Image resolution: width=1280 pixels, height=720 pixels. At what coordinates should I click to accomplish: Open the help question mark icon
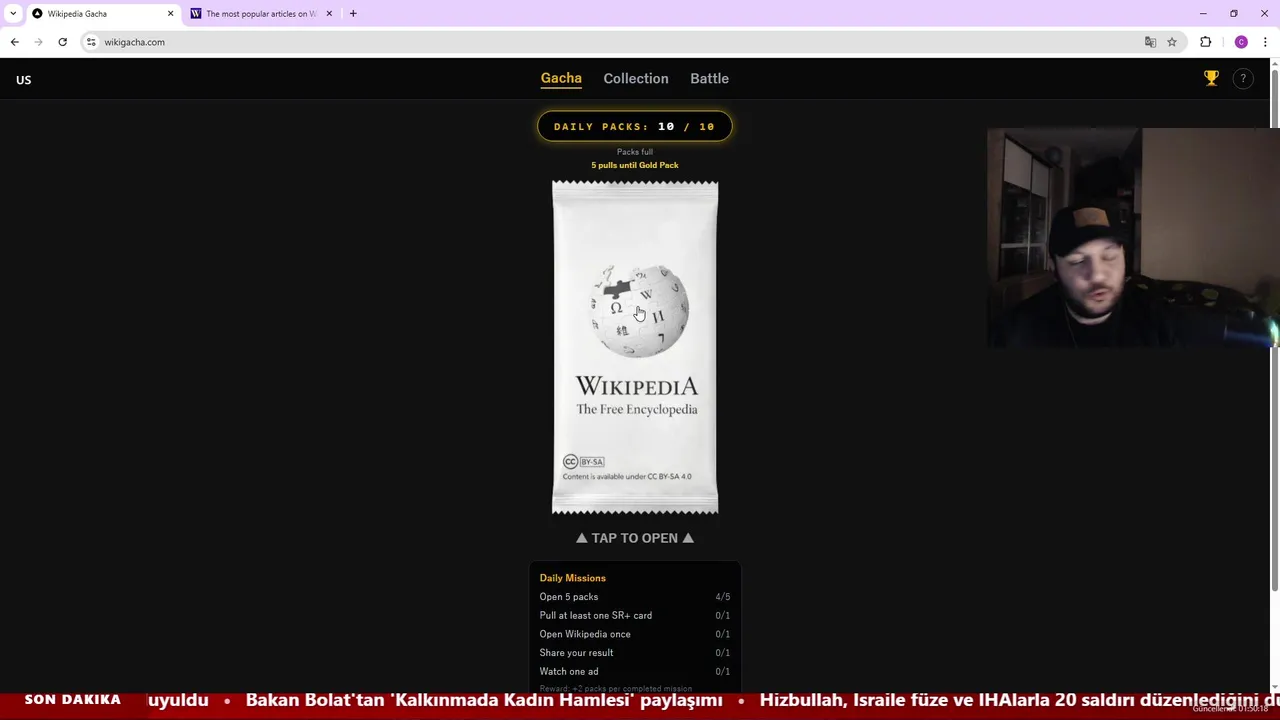[1243, 79]
